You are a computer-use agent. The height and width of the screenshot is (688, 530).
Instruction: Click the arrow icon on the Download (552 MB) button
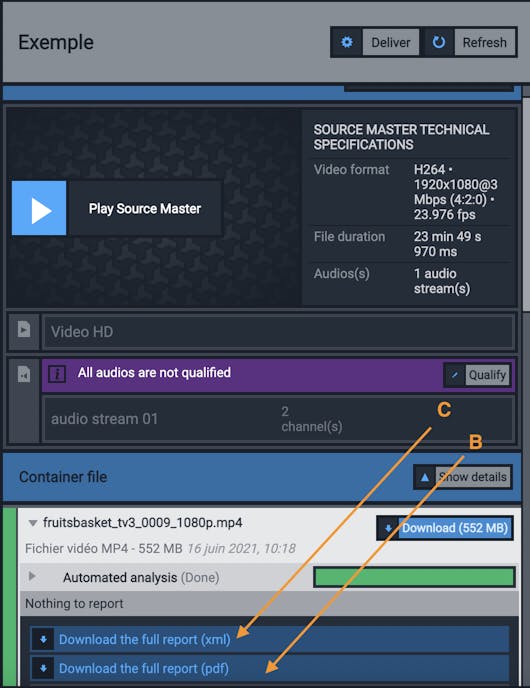click(388, 528)
